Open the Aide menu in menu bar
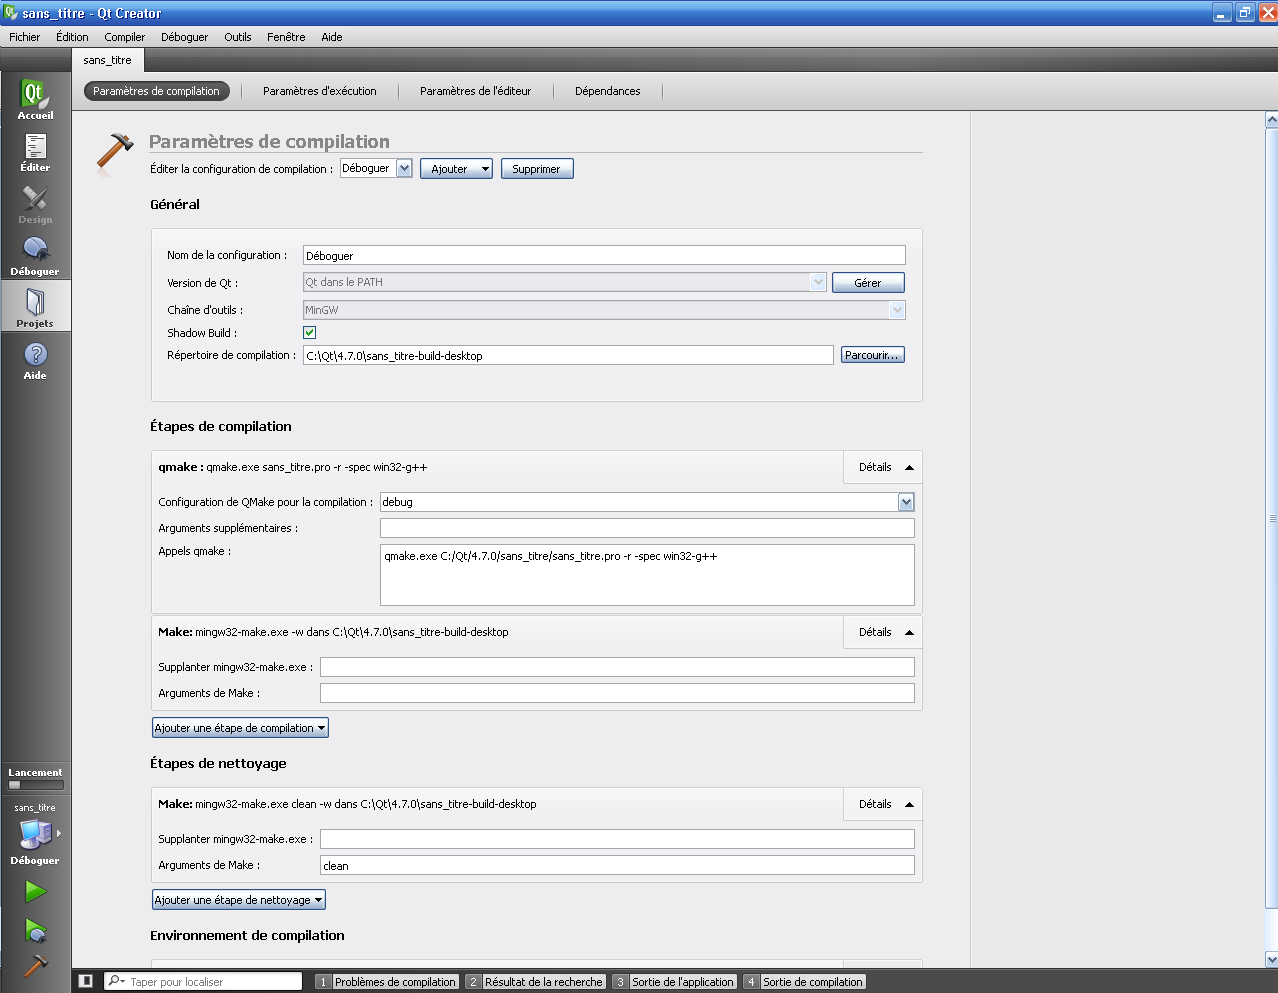The height and width of the screenshot is (993, 1278). click(332, 37)
